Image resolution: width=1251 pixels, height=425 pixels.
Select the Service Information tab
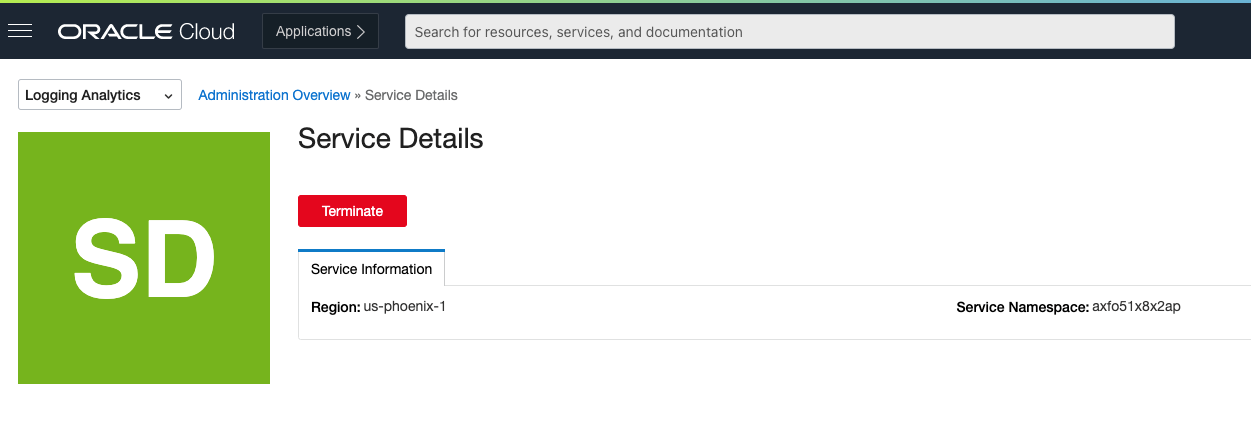371,269
